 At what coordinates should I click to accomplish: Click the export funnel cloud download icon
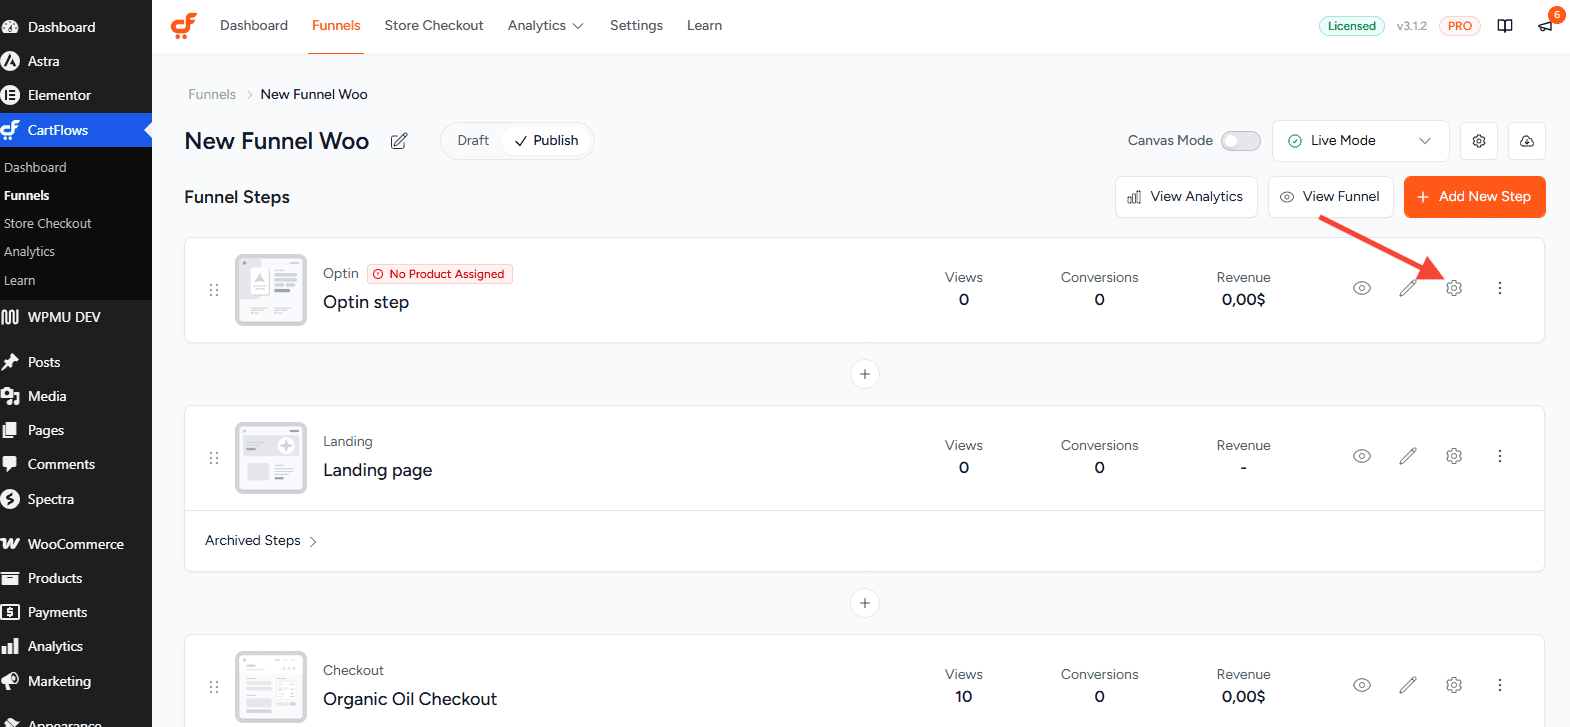[1527, 141]
